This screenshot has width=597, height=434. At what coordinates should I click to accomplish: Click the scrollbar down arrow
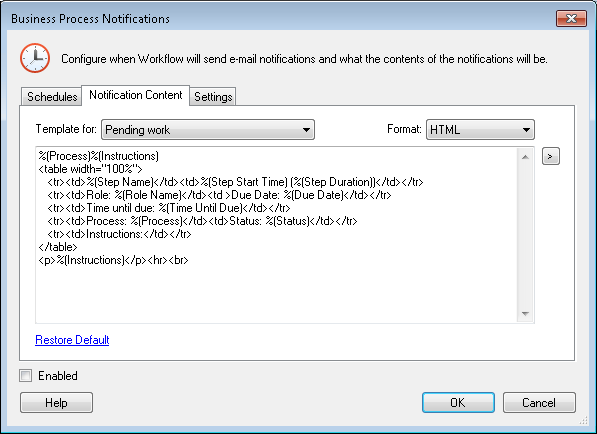point(525,314)
